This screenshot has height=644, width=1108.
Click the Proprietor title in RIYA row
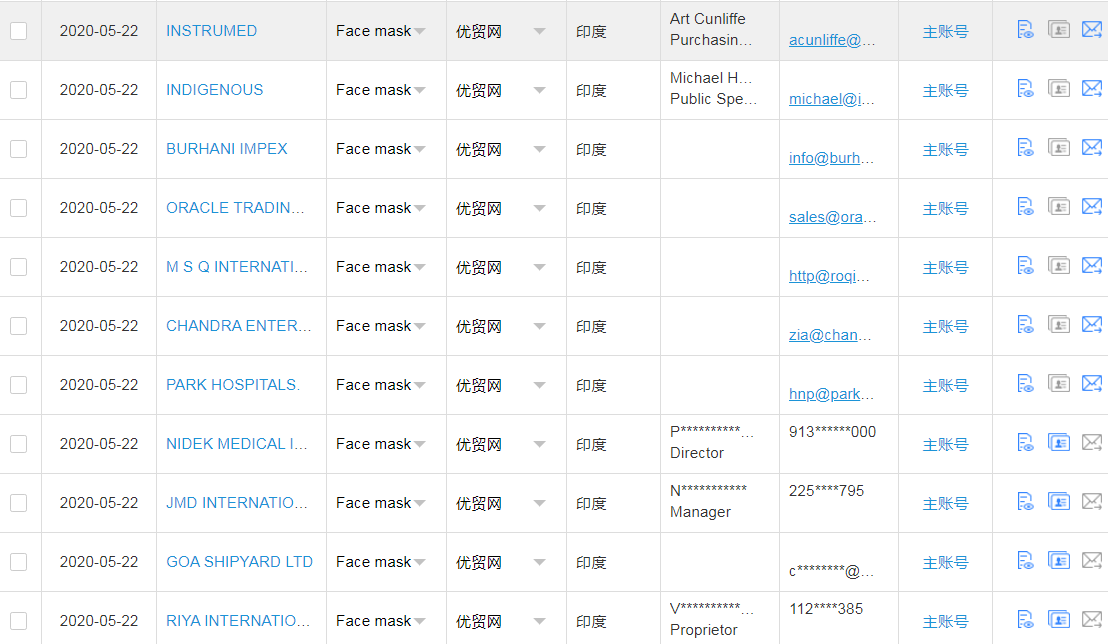click(704, 630)
